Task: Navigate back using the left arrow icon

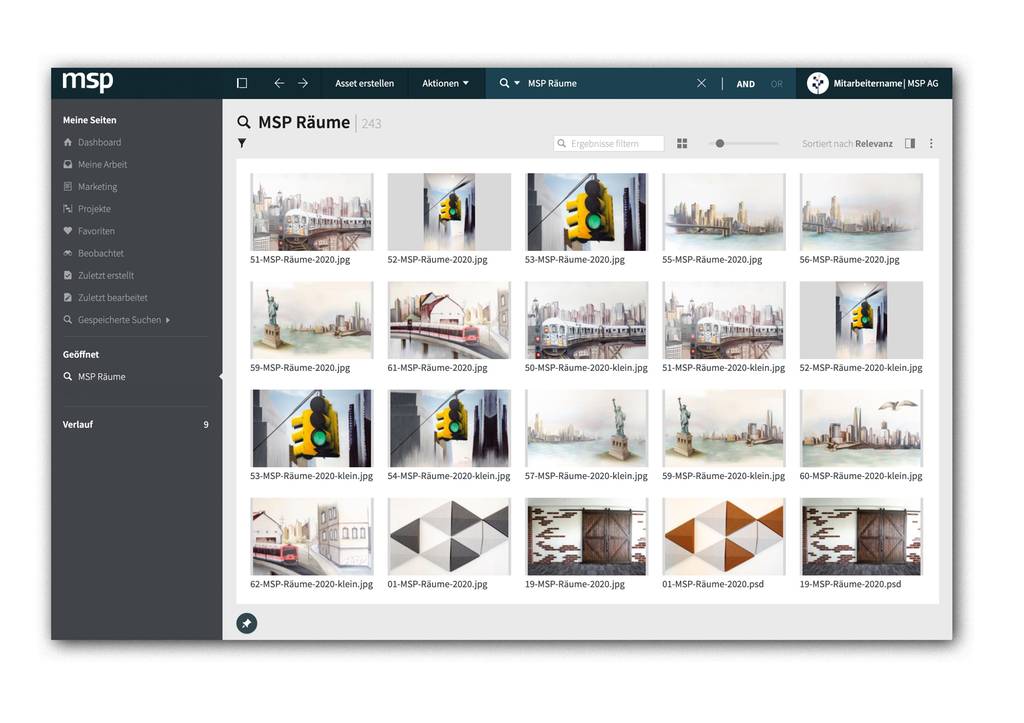Action: click(279, 83)
